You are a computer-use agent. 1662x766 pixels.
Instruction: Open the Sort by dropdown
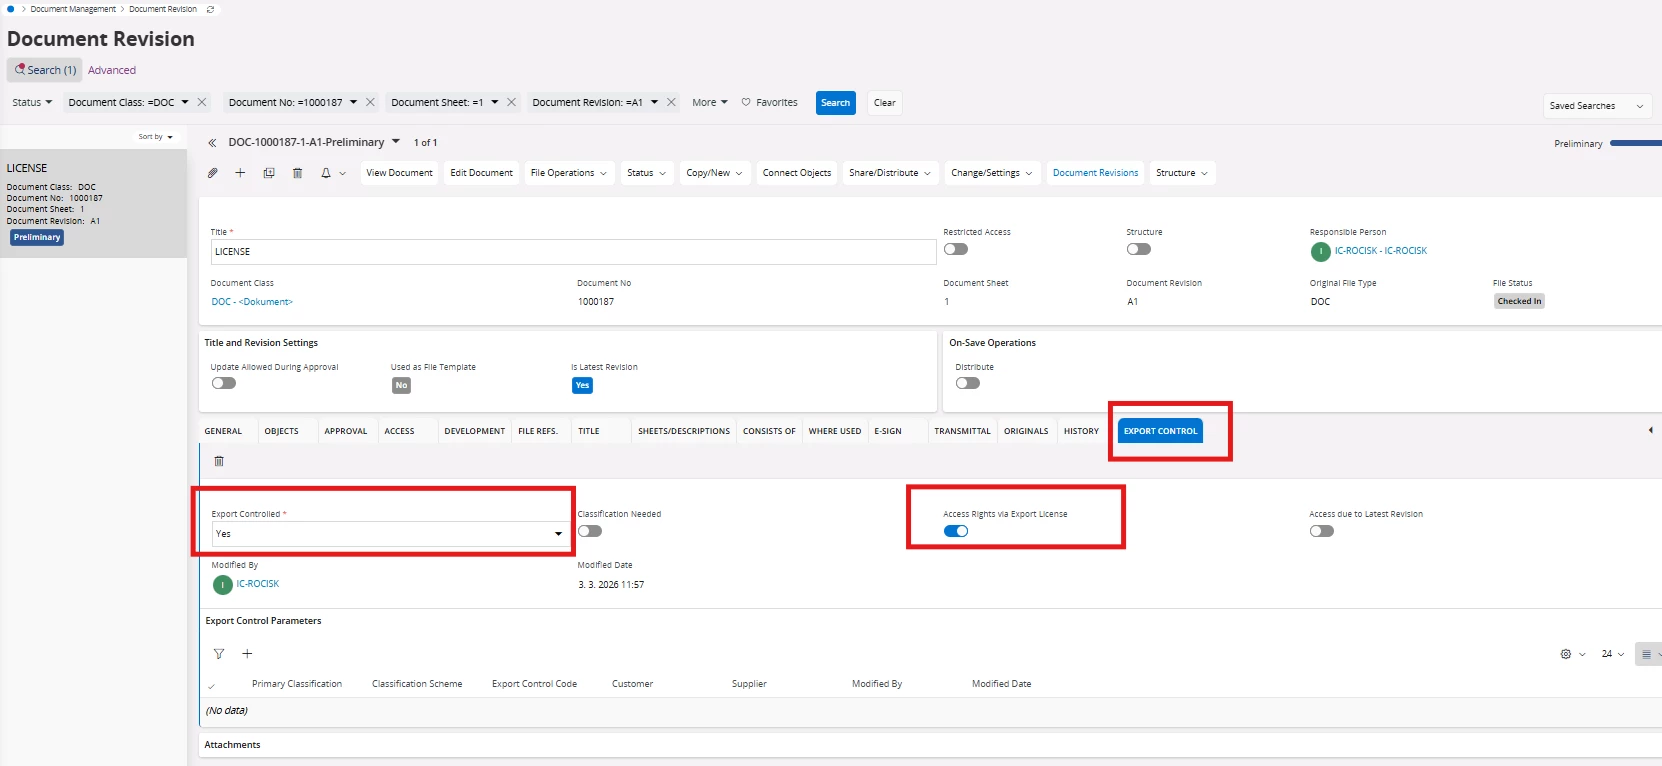tap(156, 137)
